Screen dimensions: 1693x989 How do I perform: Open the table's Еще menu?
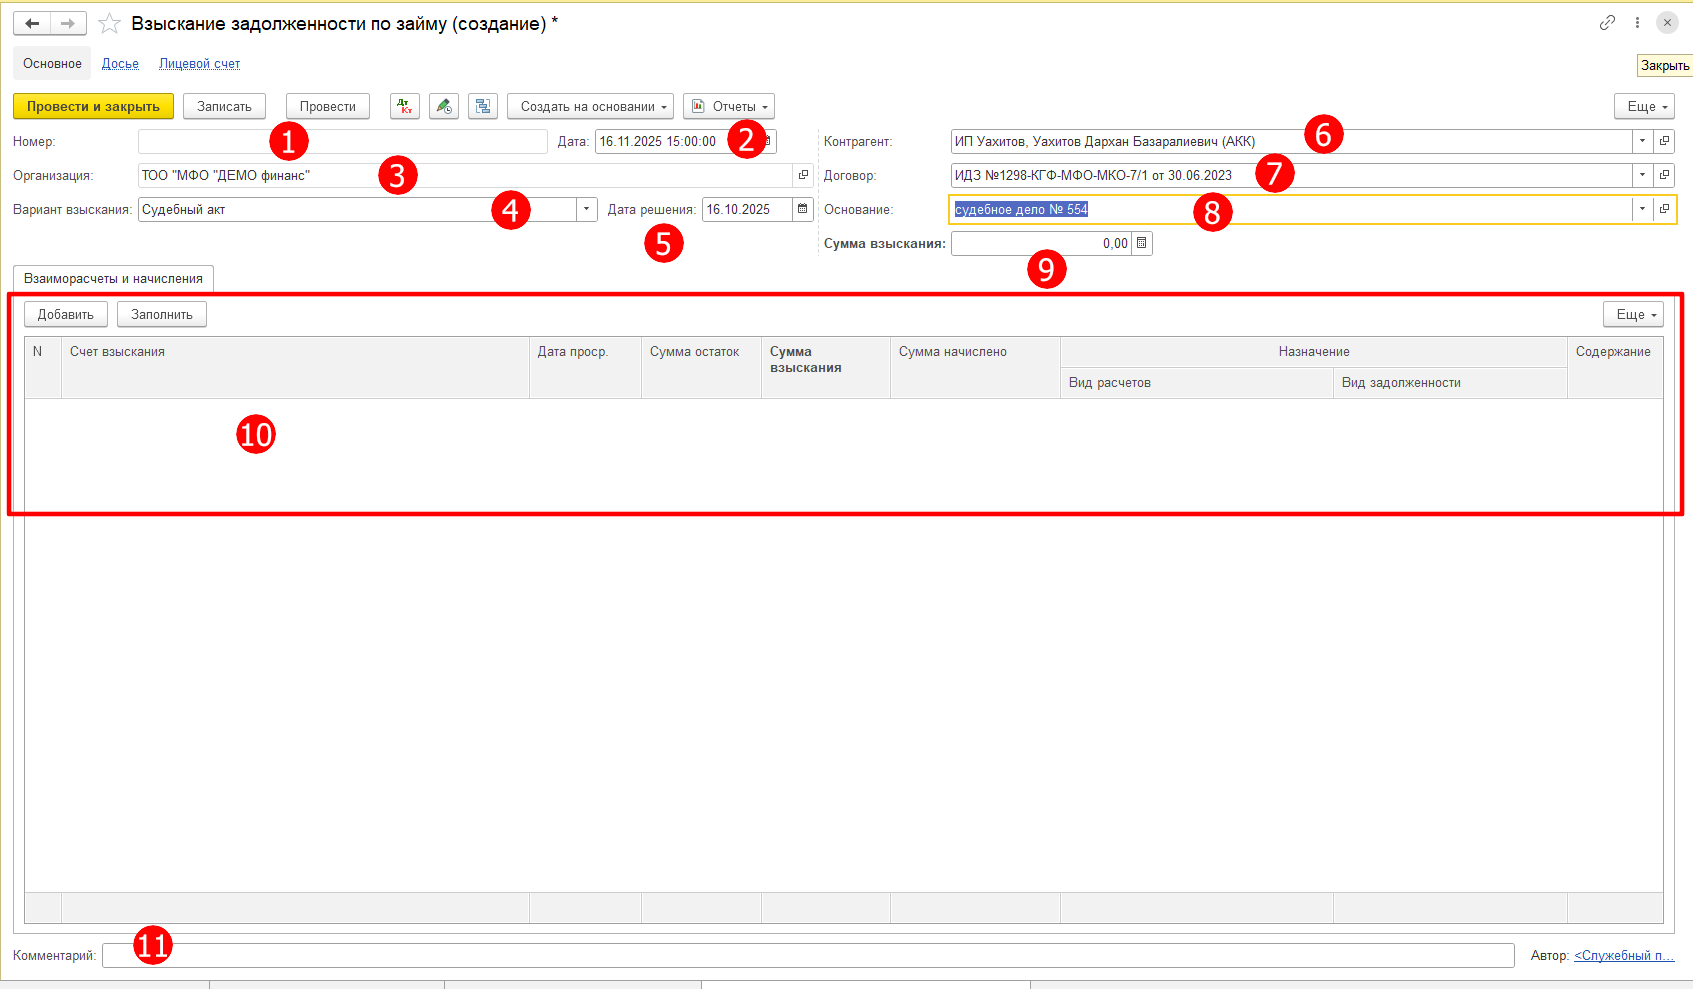tap(1633, 314)
